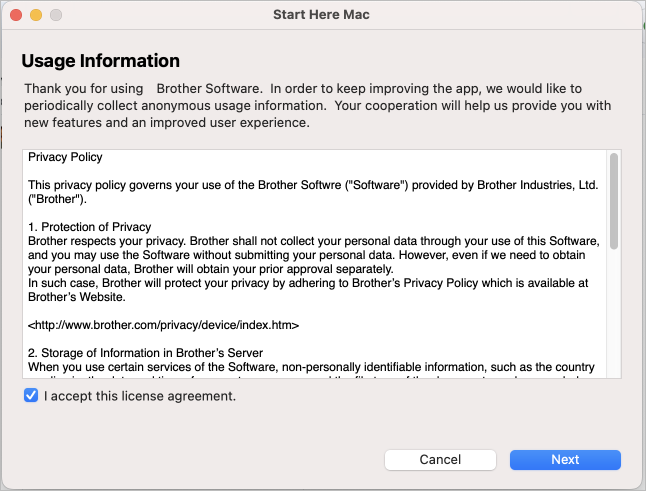Image resolution: width=646 pixels, height=491 pixels.
Task: Click '1. Protection of Privacy' heading
Action: click(89, 227)
